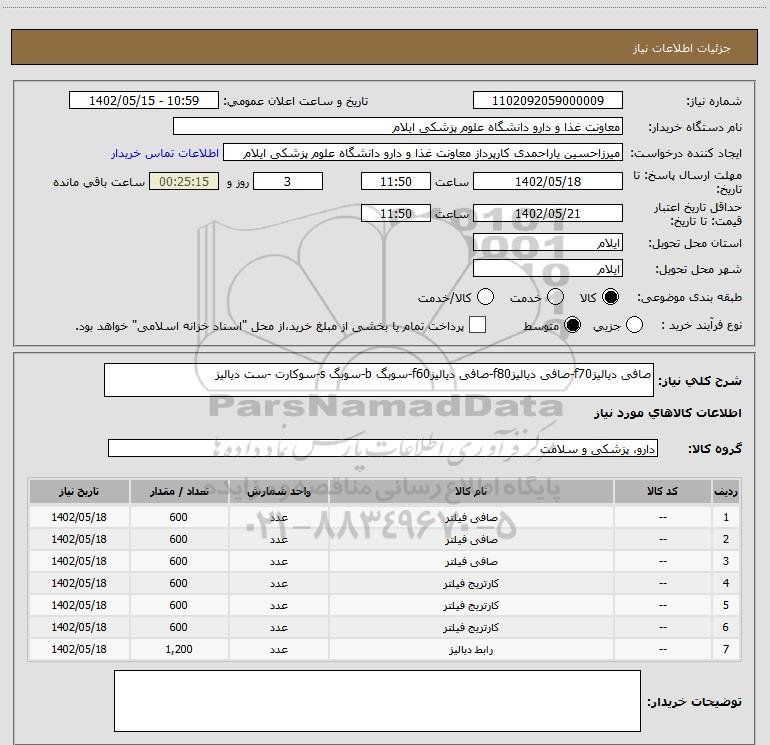This screenshot has height=745, width=770.
Task: Click the buyer organization name field
Action: tap(398, 127)
